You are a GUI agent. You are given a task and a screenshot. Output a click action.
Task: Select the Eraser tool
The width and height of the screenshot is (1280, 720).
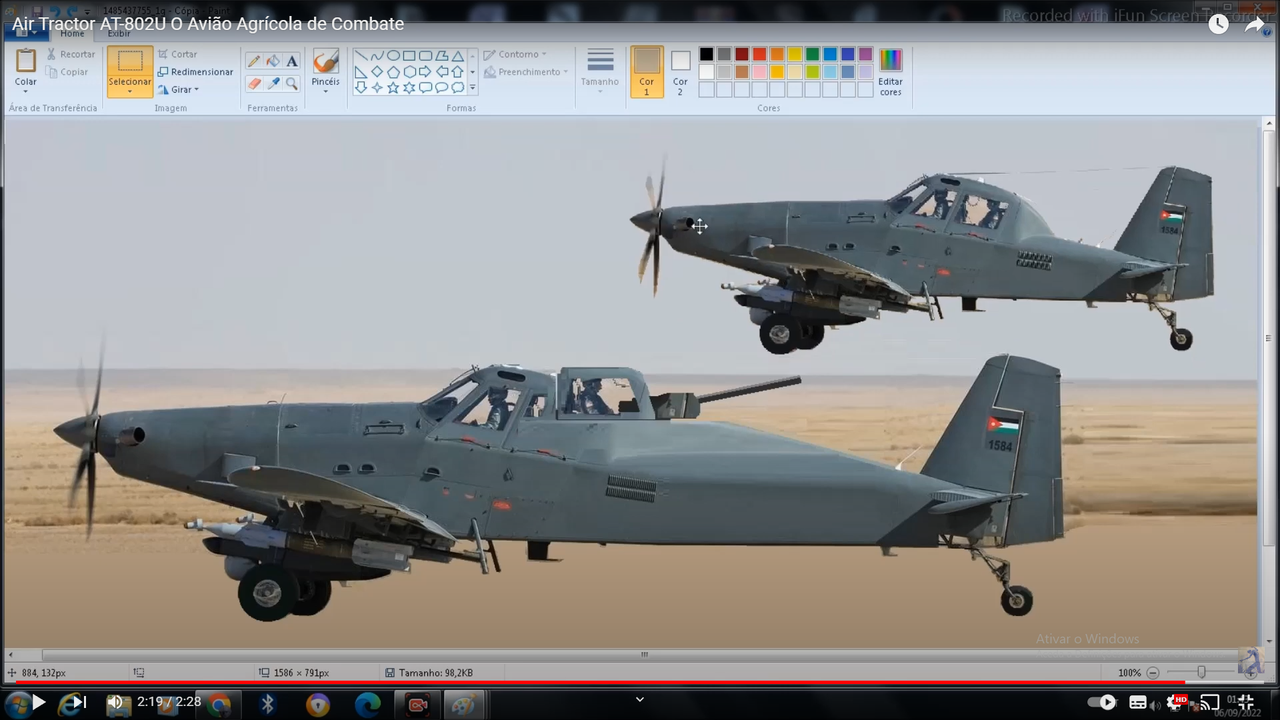[x=253, y=83]
